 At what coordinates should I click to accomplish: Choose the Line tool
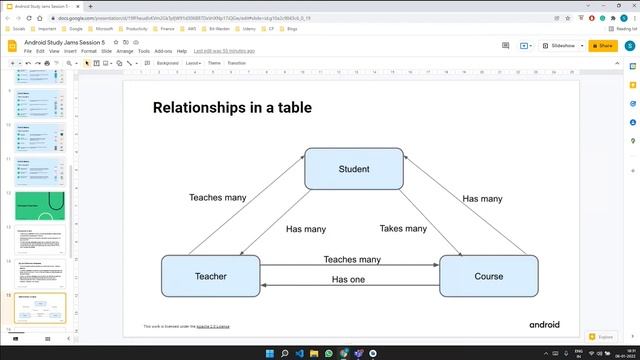tap(129, 63)
